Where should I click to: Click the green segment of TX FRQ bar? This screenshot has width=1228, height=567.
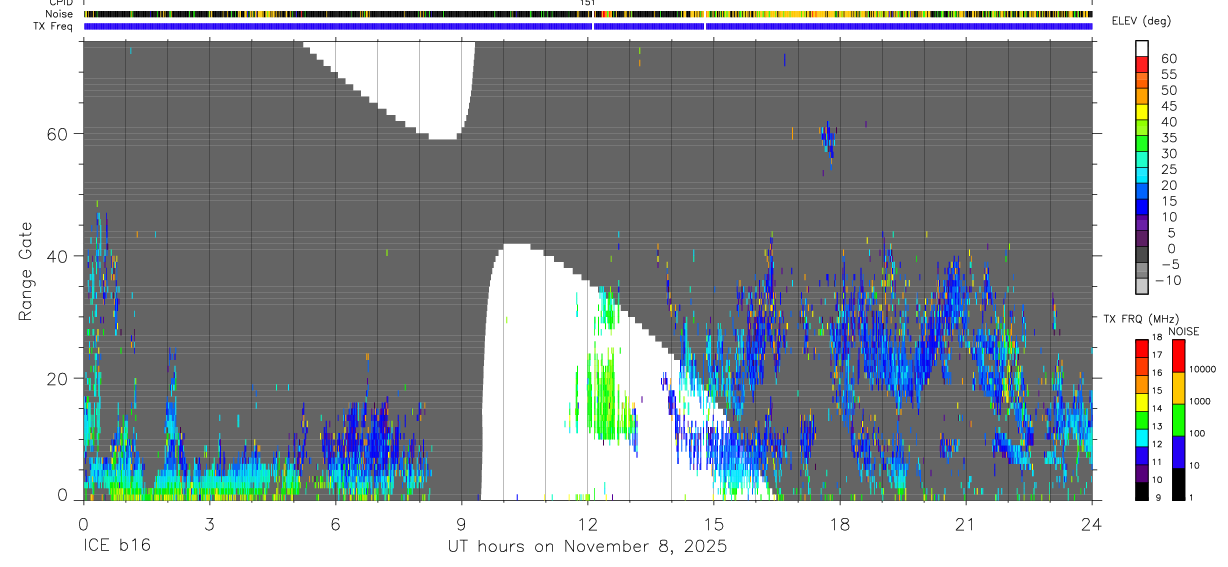[1143, 420]
